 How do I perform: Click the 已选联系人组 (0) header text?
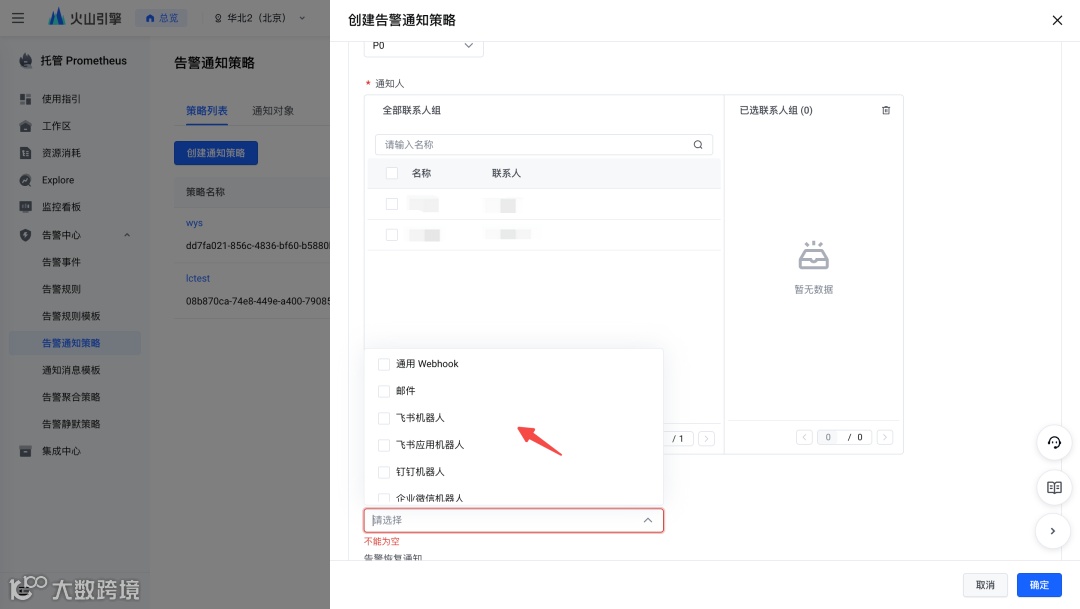[x=776, y=110]
